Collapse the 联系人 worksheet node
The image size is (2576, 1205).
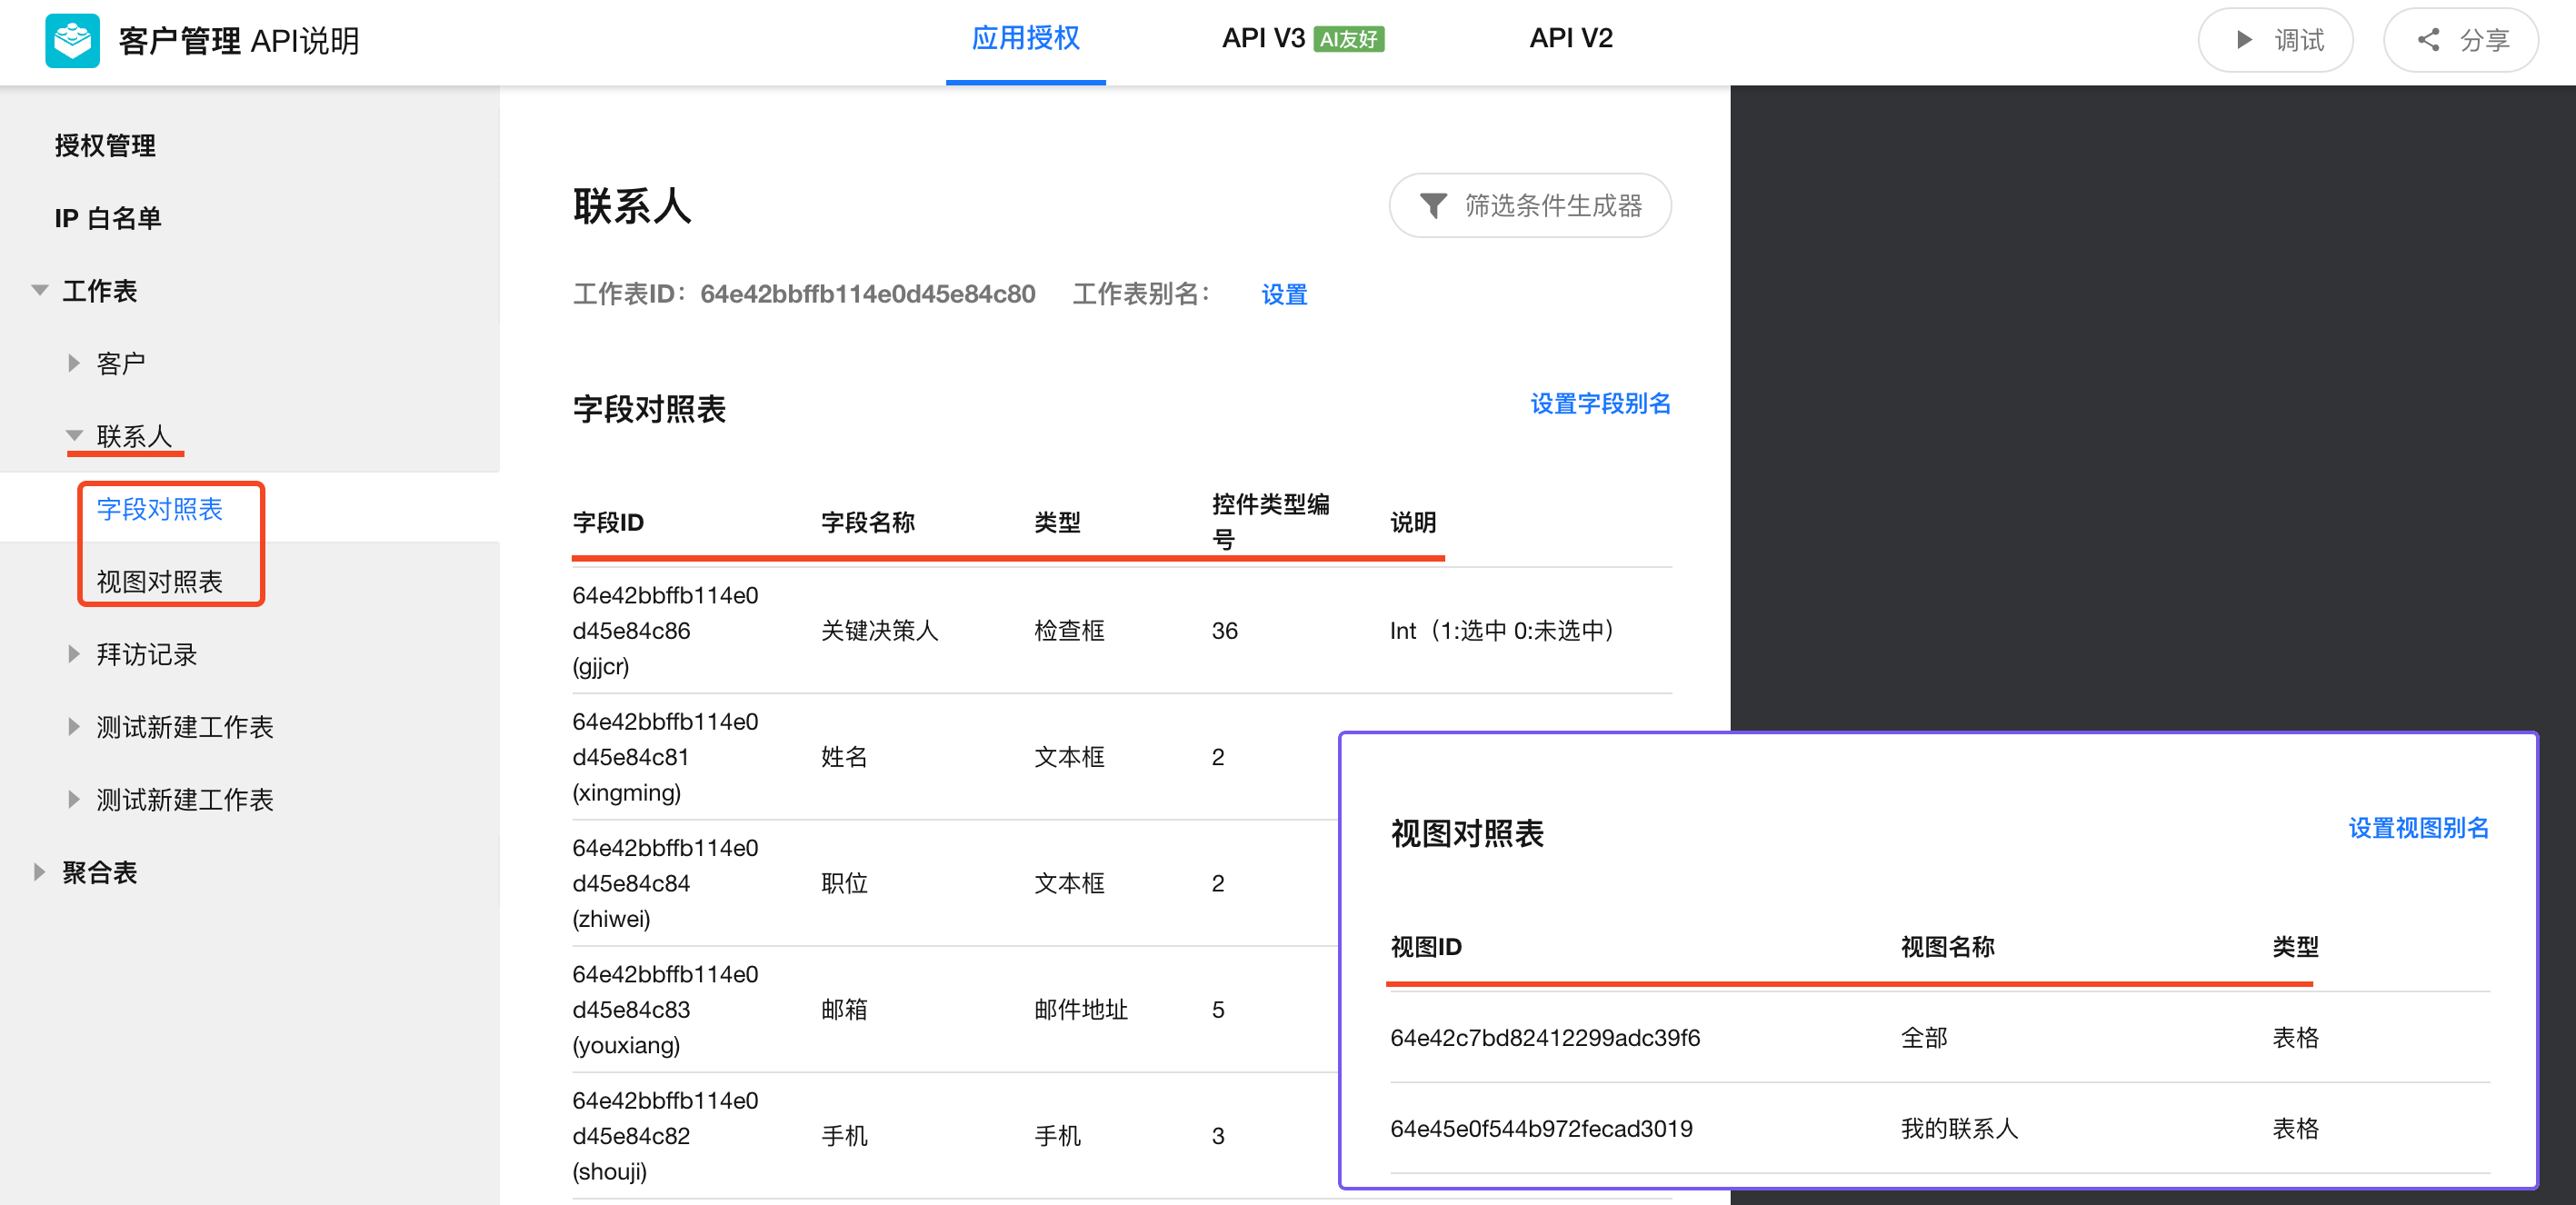tap(74, 436)
